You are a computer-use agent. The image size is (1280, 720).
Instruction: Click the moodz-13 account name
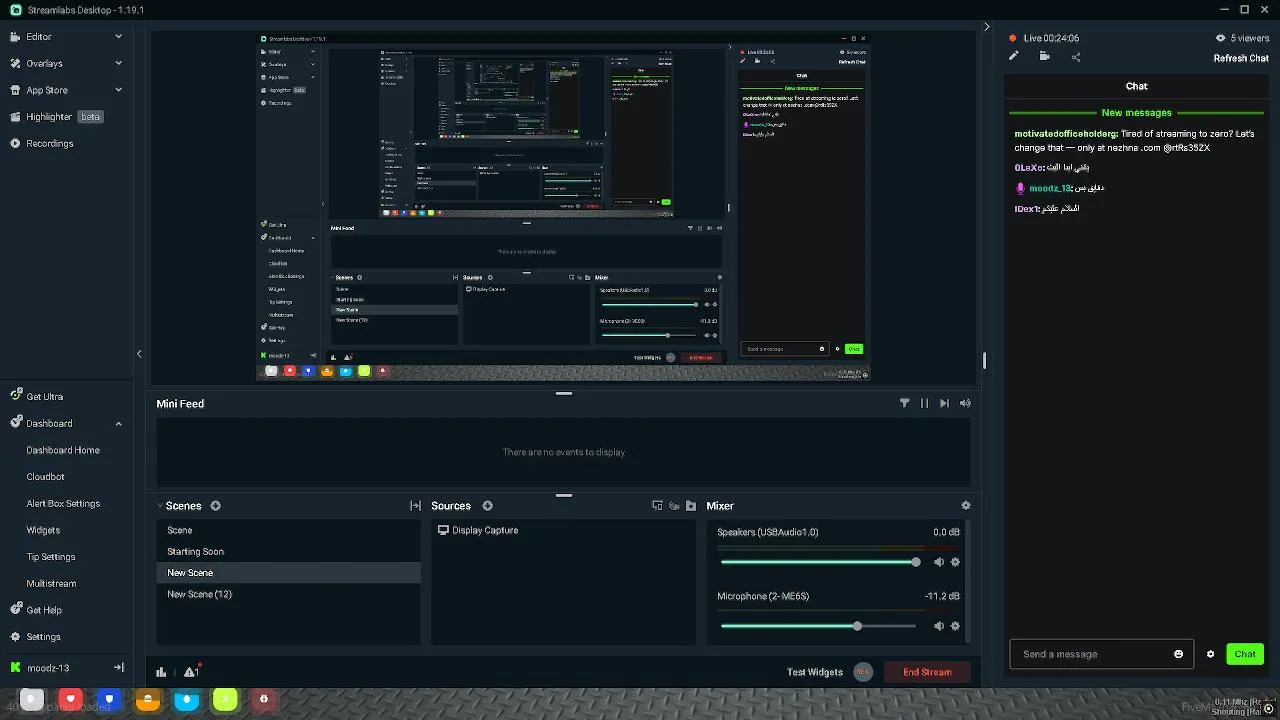pos(48,668)
